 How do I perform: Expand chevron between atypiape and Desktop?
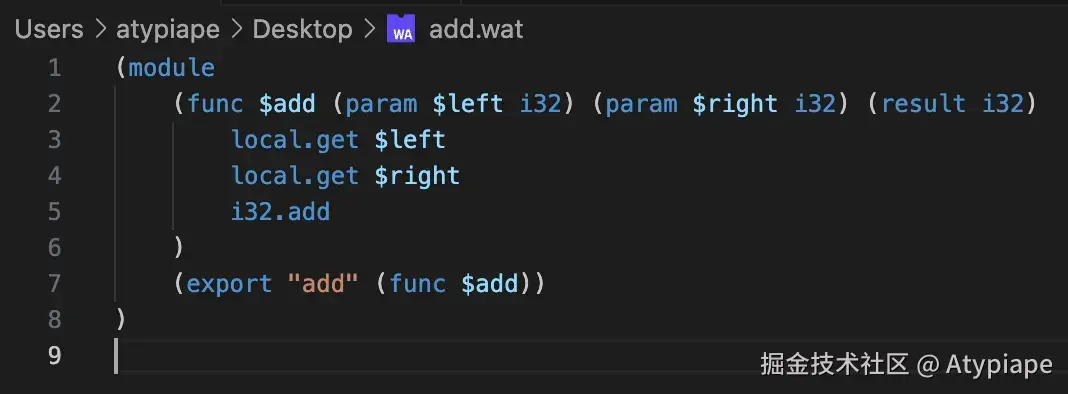click(x=236, y=30)
